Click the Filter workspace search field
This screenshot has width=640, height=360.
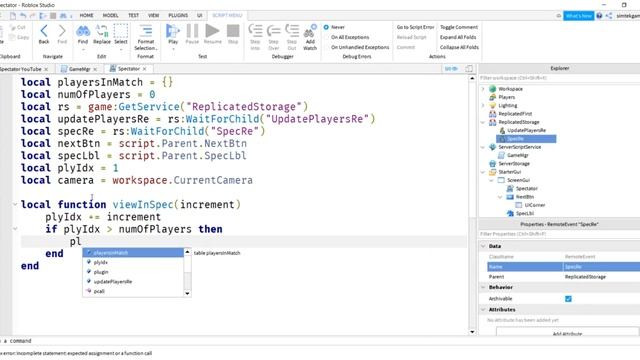[x=559, y=78]
